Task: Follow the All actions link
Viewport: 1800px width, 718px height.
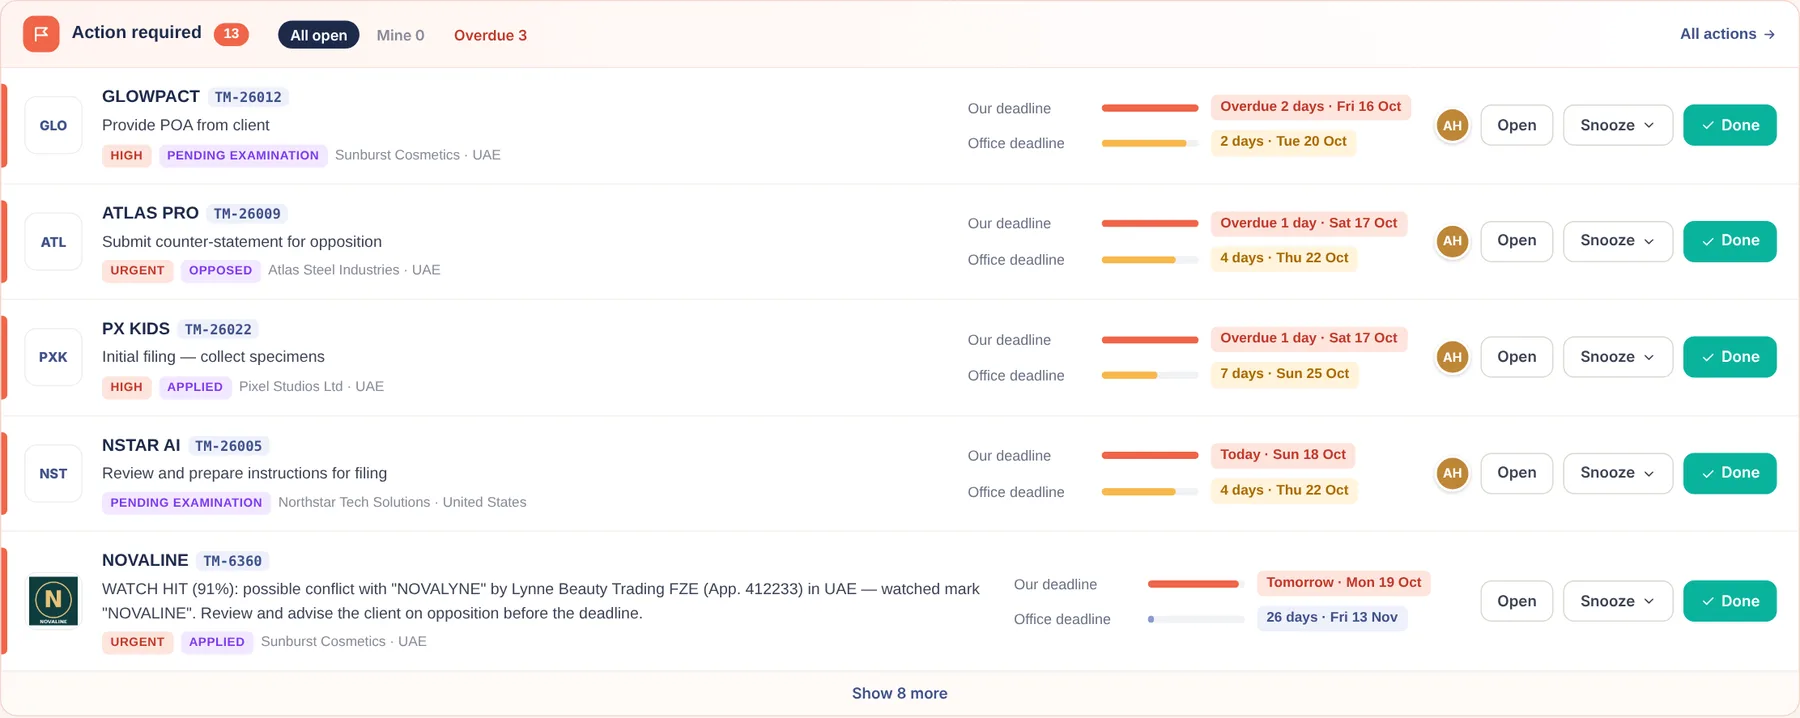Action: coord(1727,34)
